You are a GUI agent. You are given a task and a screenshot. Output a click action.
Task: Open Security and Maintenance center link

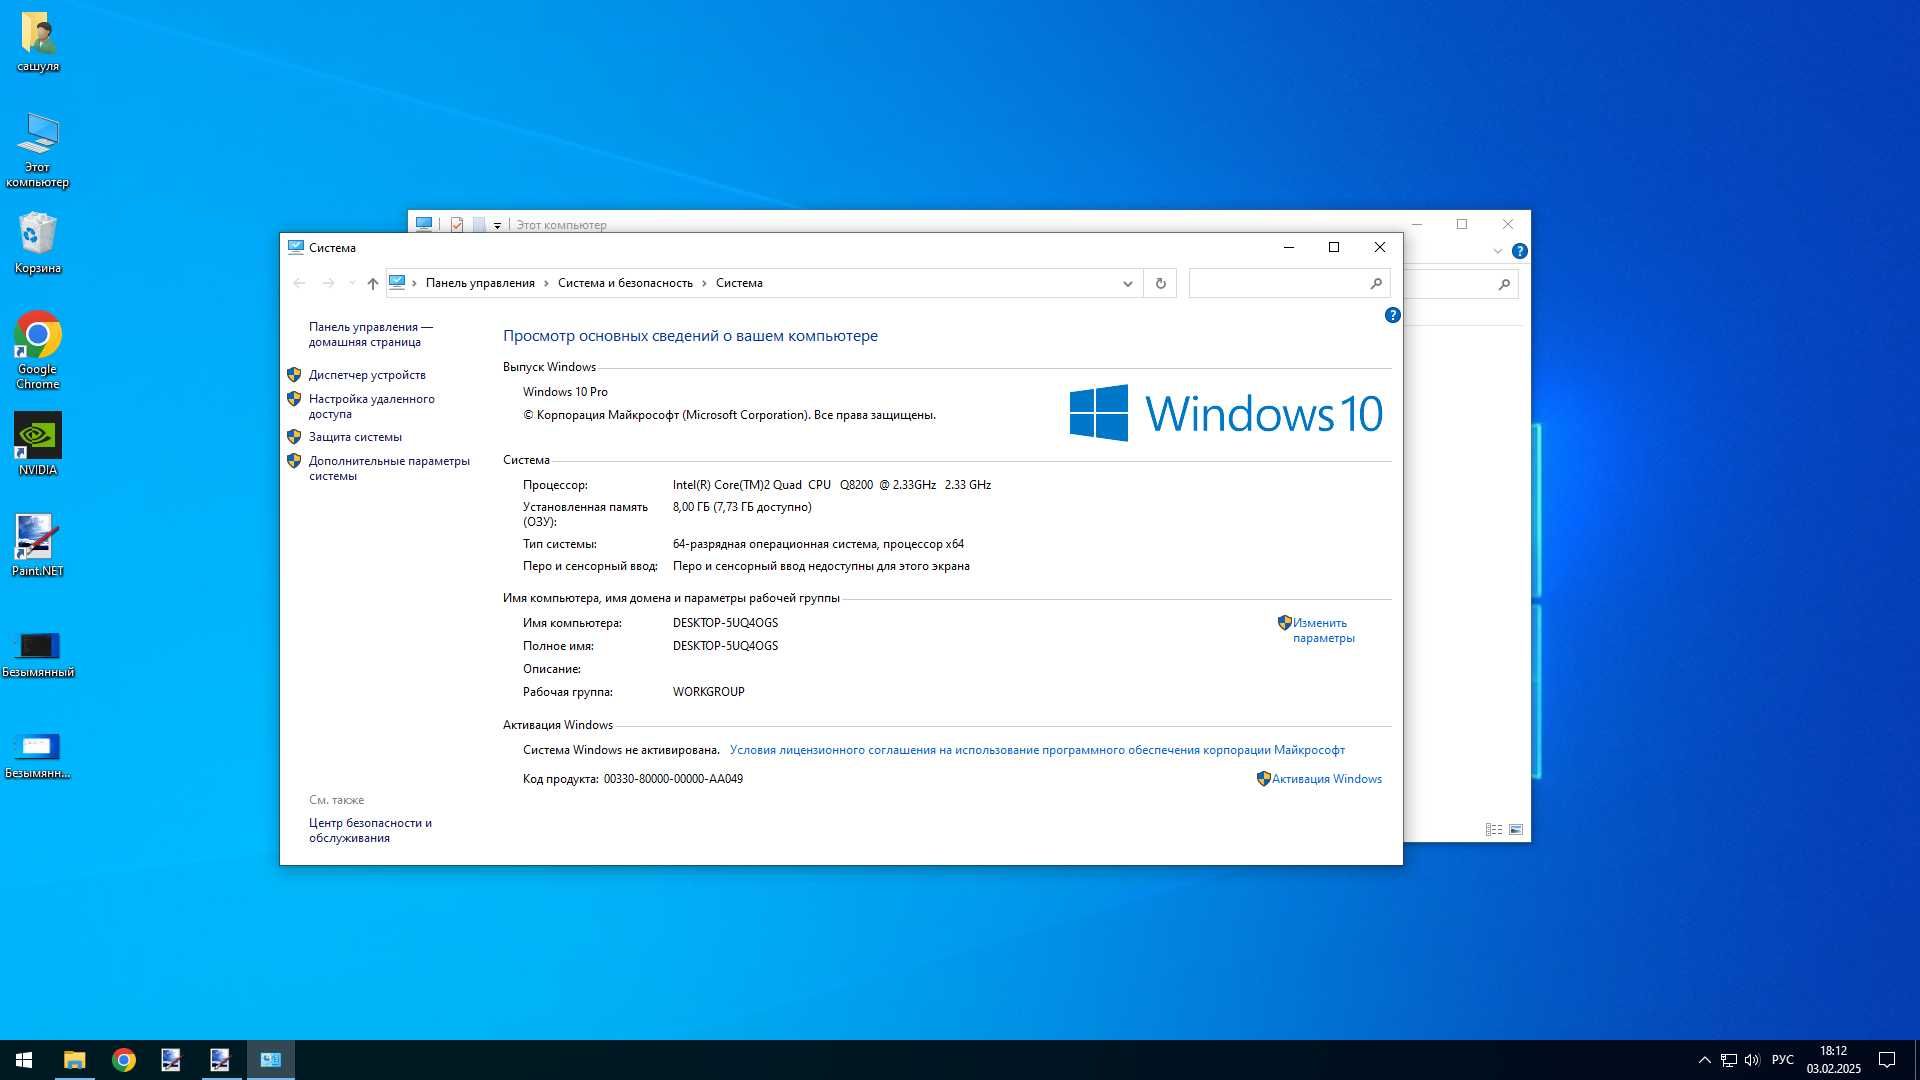coord(370,830)
